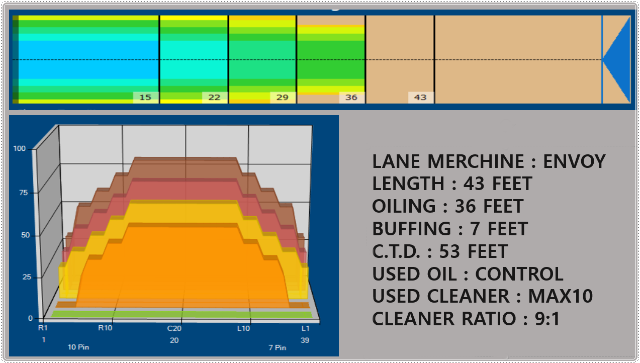640x363 pixels.
Task: Select the 43 feet distance marker
Action: pos(420,97)
